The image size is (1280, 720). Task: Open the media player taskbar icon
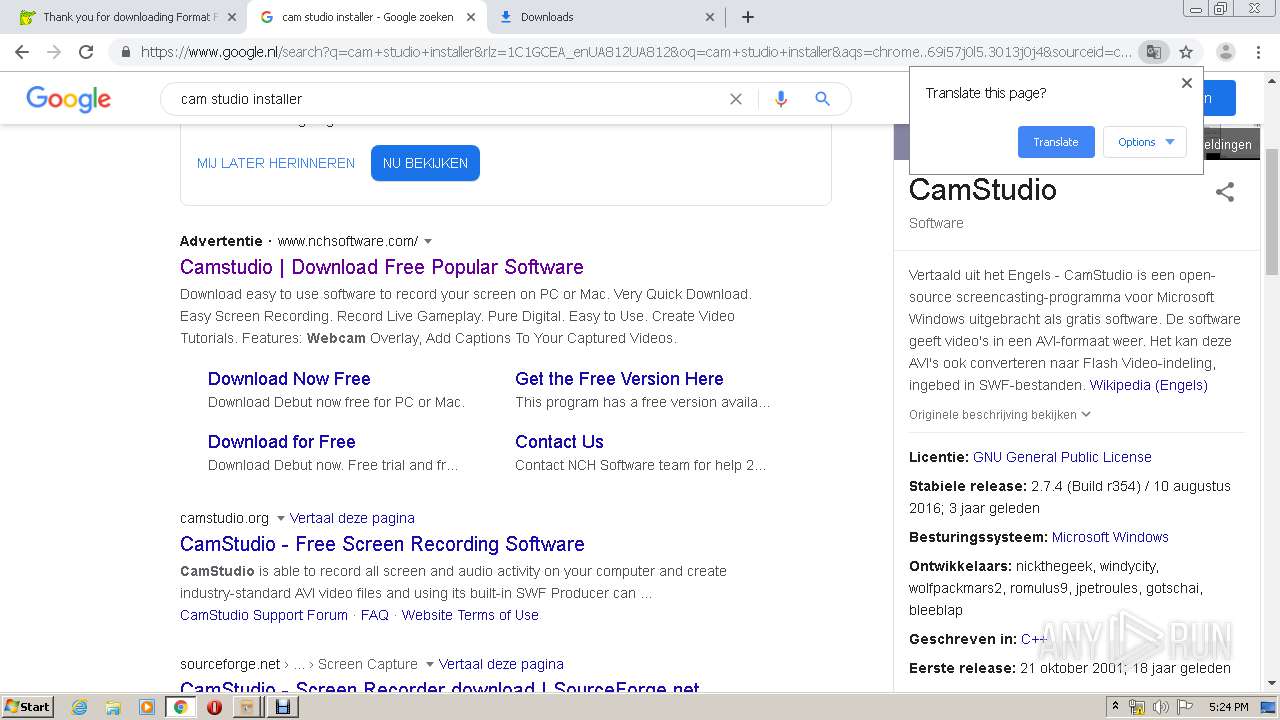(146, 707)
